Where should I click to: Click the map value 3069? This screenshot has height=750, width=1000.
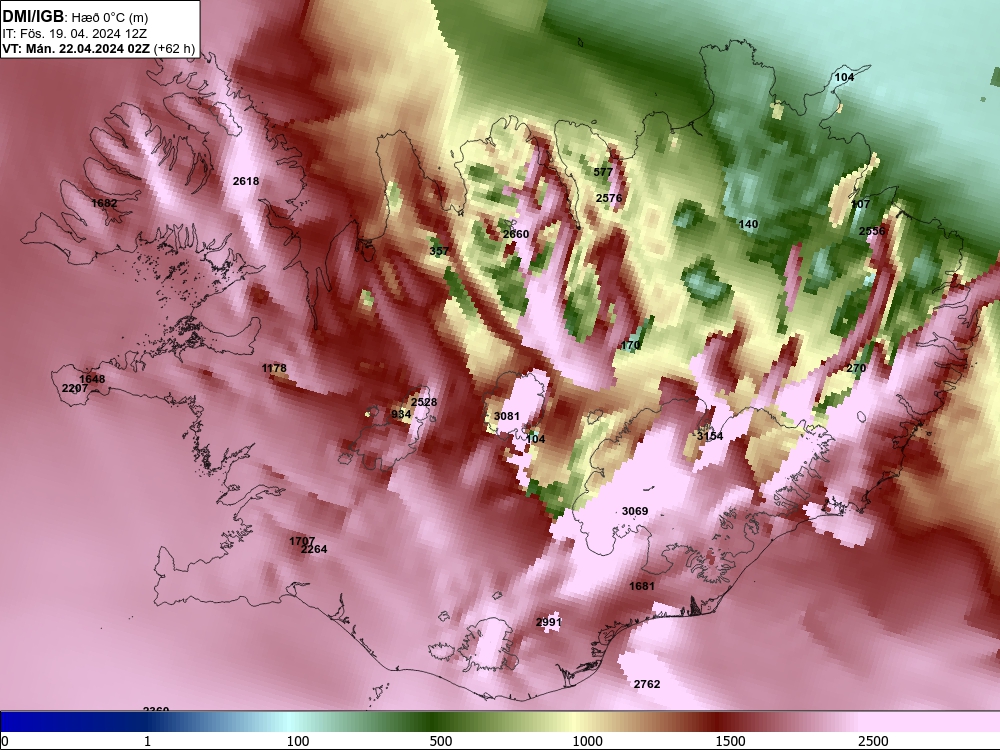[x=635, y=511]
